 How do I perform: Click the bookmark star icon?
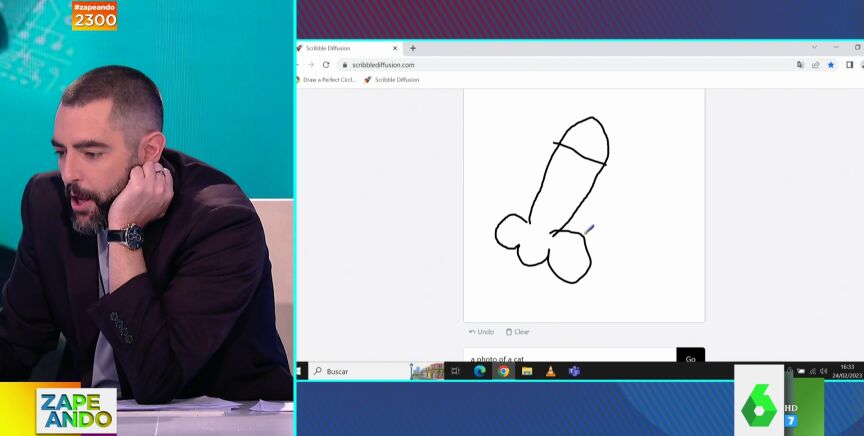coord(830,65)
